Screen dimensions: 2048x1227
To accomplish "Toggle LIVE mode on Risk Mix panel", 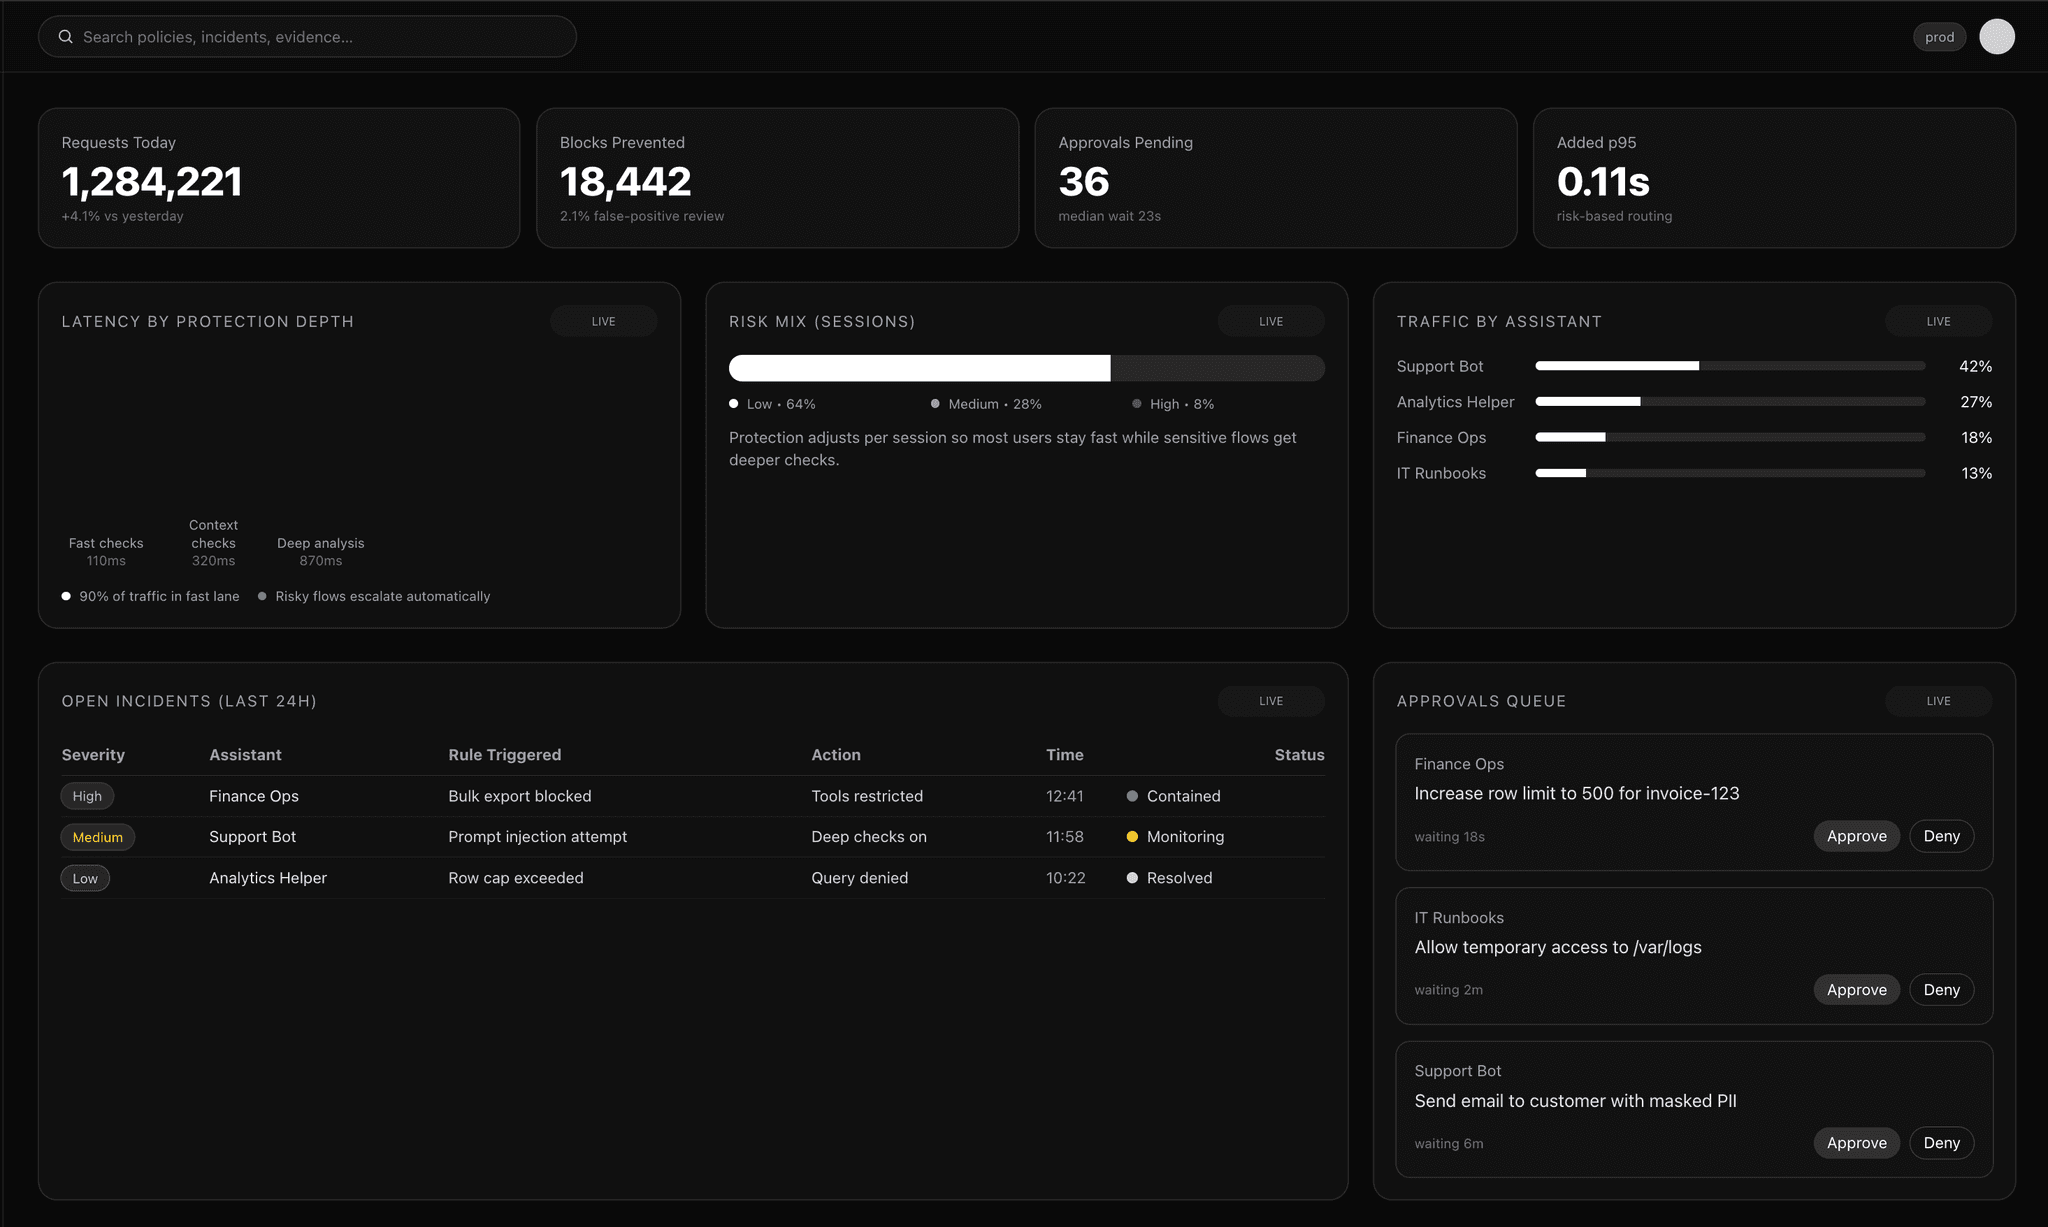I will coord(1270,321).
